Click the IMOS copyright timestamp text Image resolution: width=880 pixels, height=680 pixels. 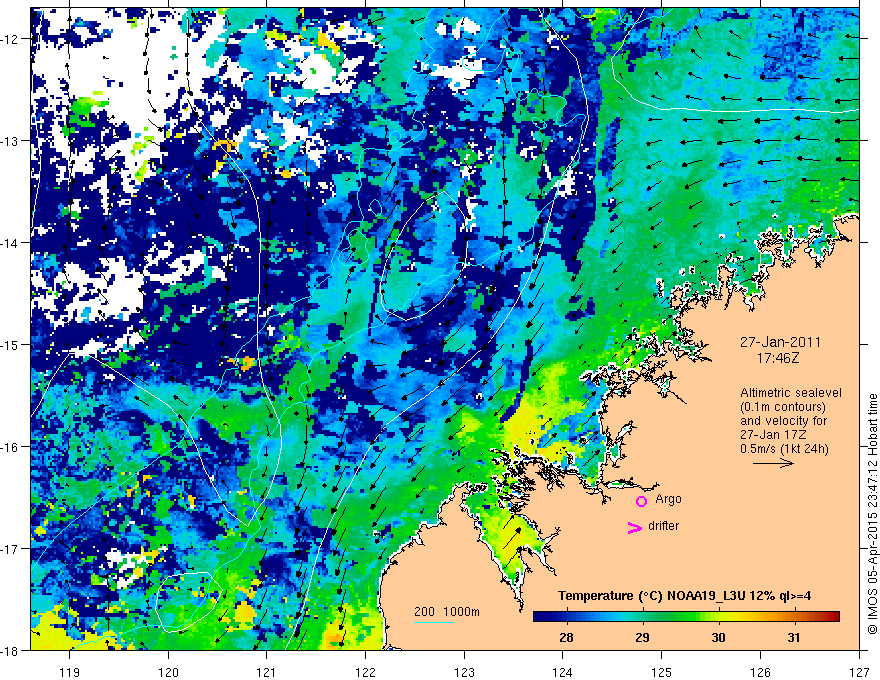click(x=873, y=514)
